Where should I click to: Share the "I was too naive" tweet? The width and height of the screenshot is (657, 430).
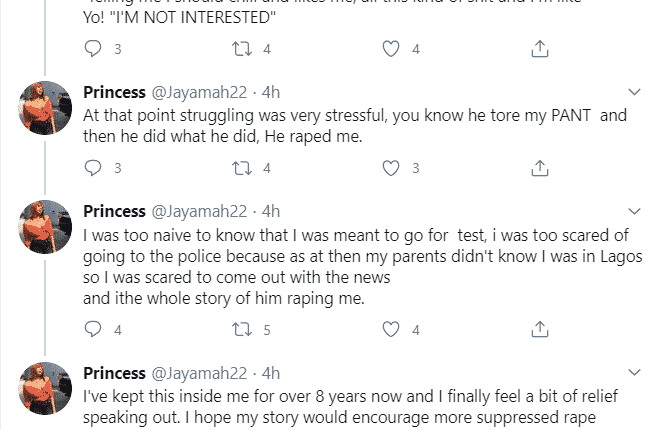pyautogui.click(x=539, y=329)
